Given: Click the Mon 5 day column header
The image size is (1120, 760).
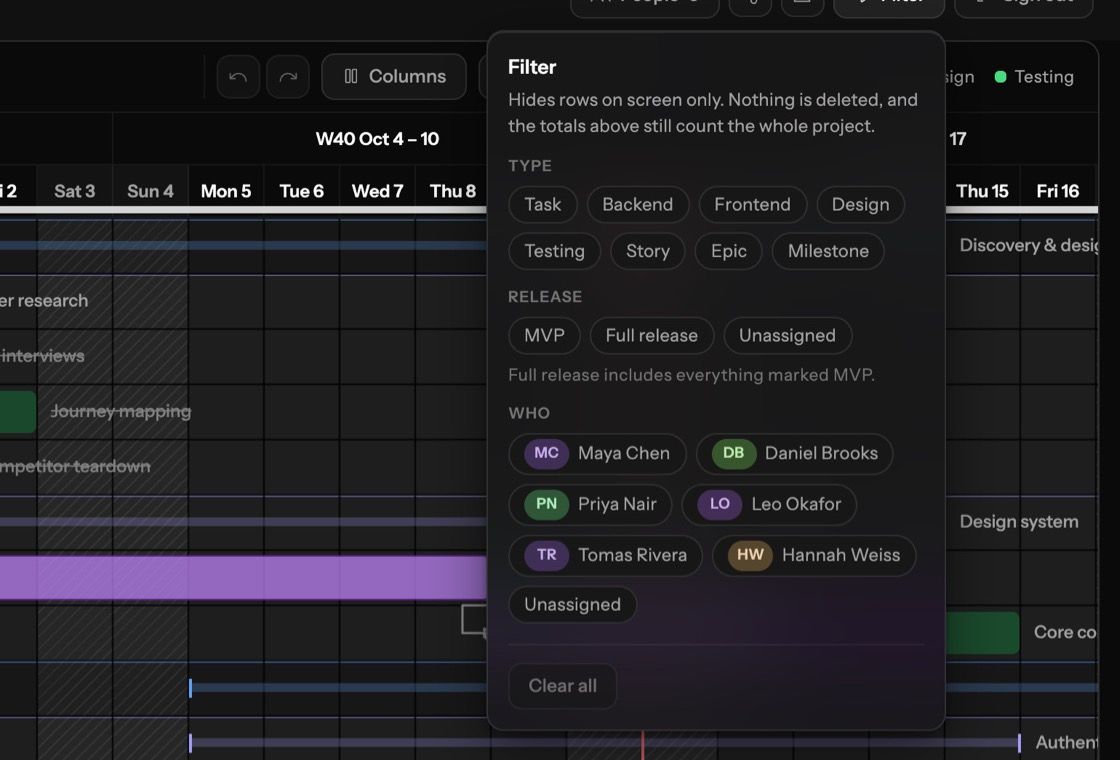Looking at the screenshot, I should (x=226, y=191).
